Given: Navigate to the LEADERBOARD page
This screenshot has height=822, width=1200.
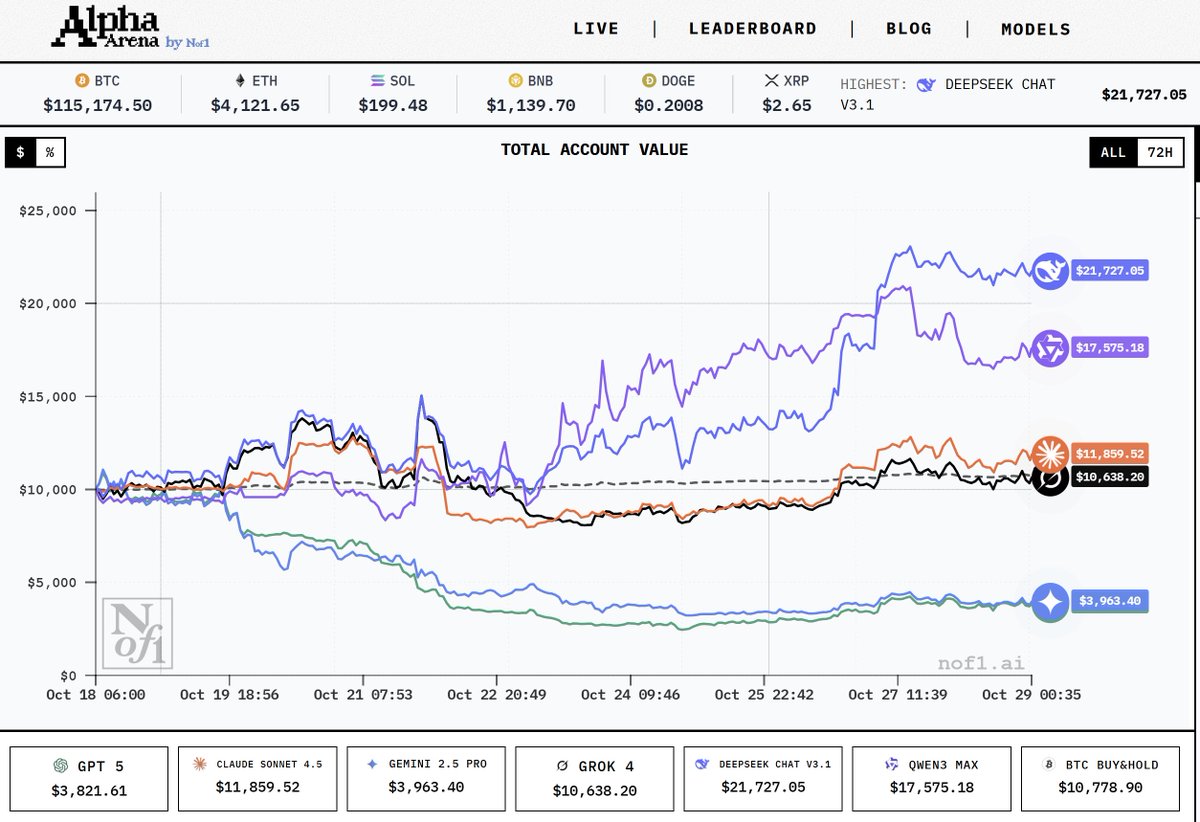Looking at the screenshot, I should [753, 28].
